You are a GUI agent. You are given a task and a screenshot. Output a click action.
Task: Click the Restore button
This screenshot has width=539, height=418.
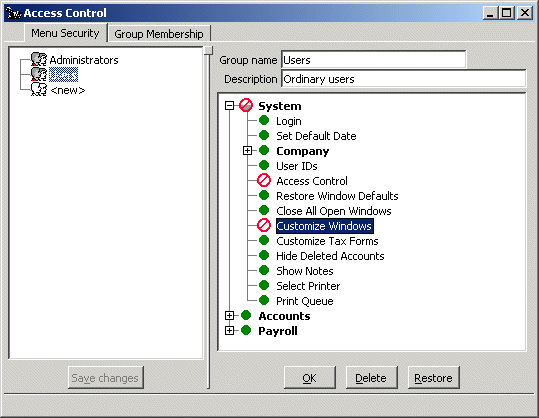[433, 378]
